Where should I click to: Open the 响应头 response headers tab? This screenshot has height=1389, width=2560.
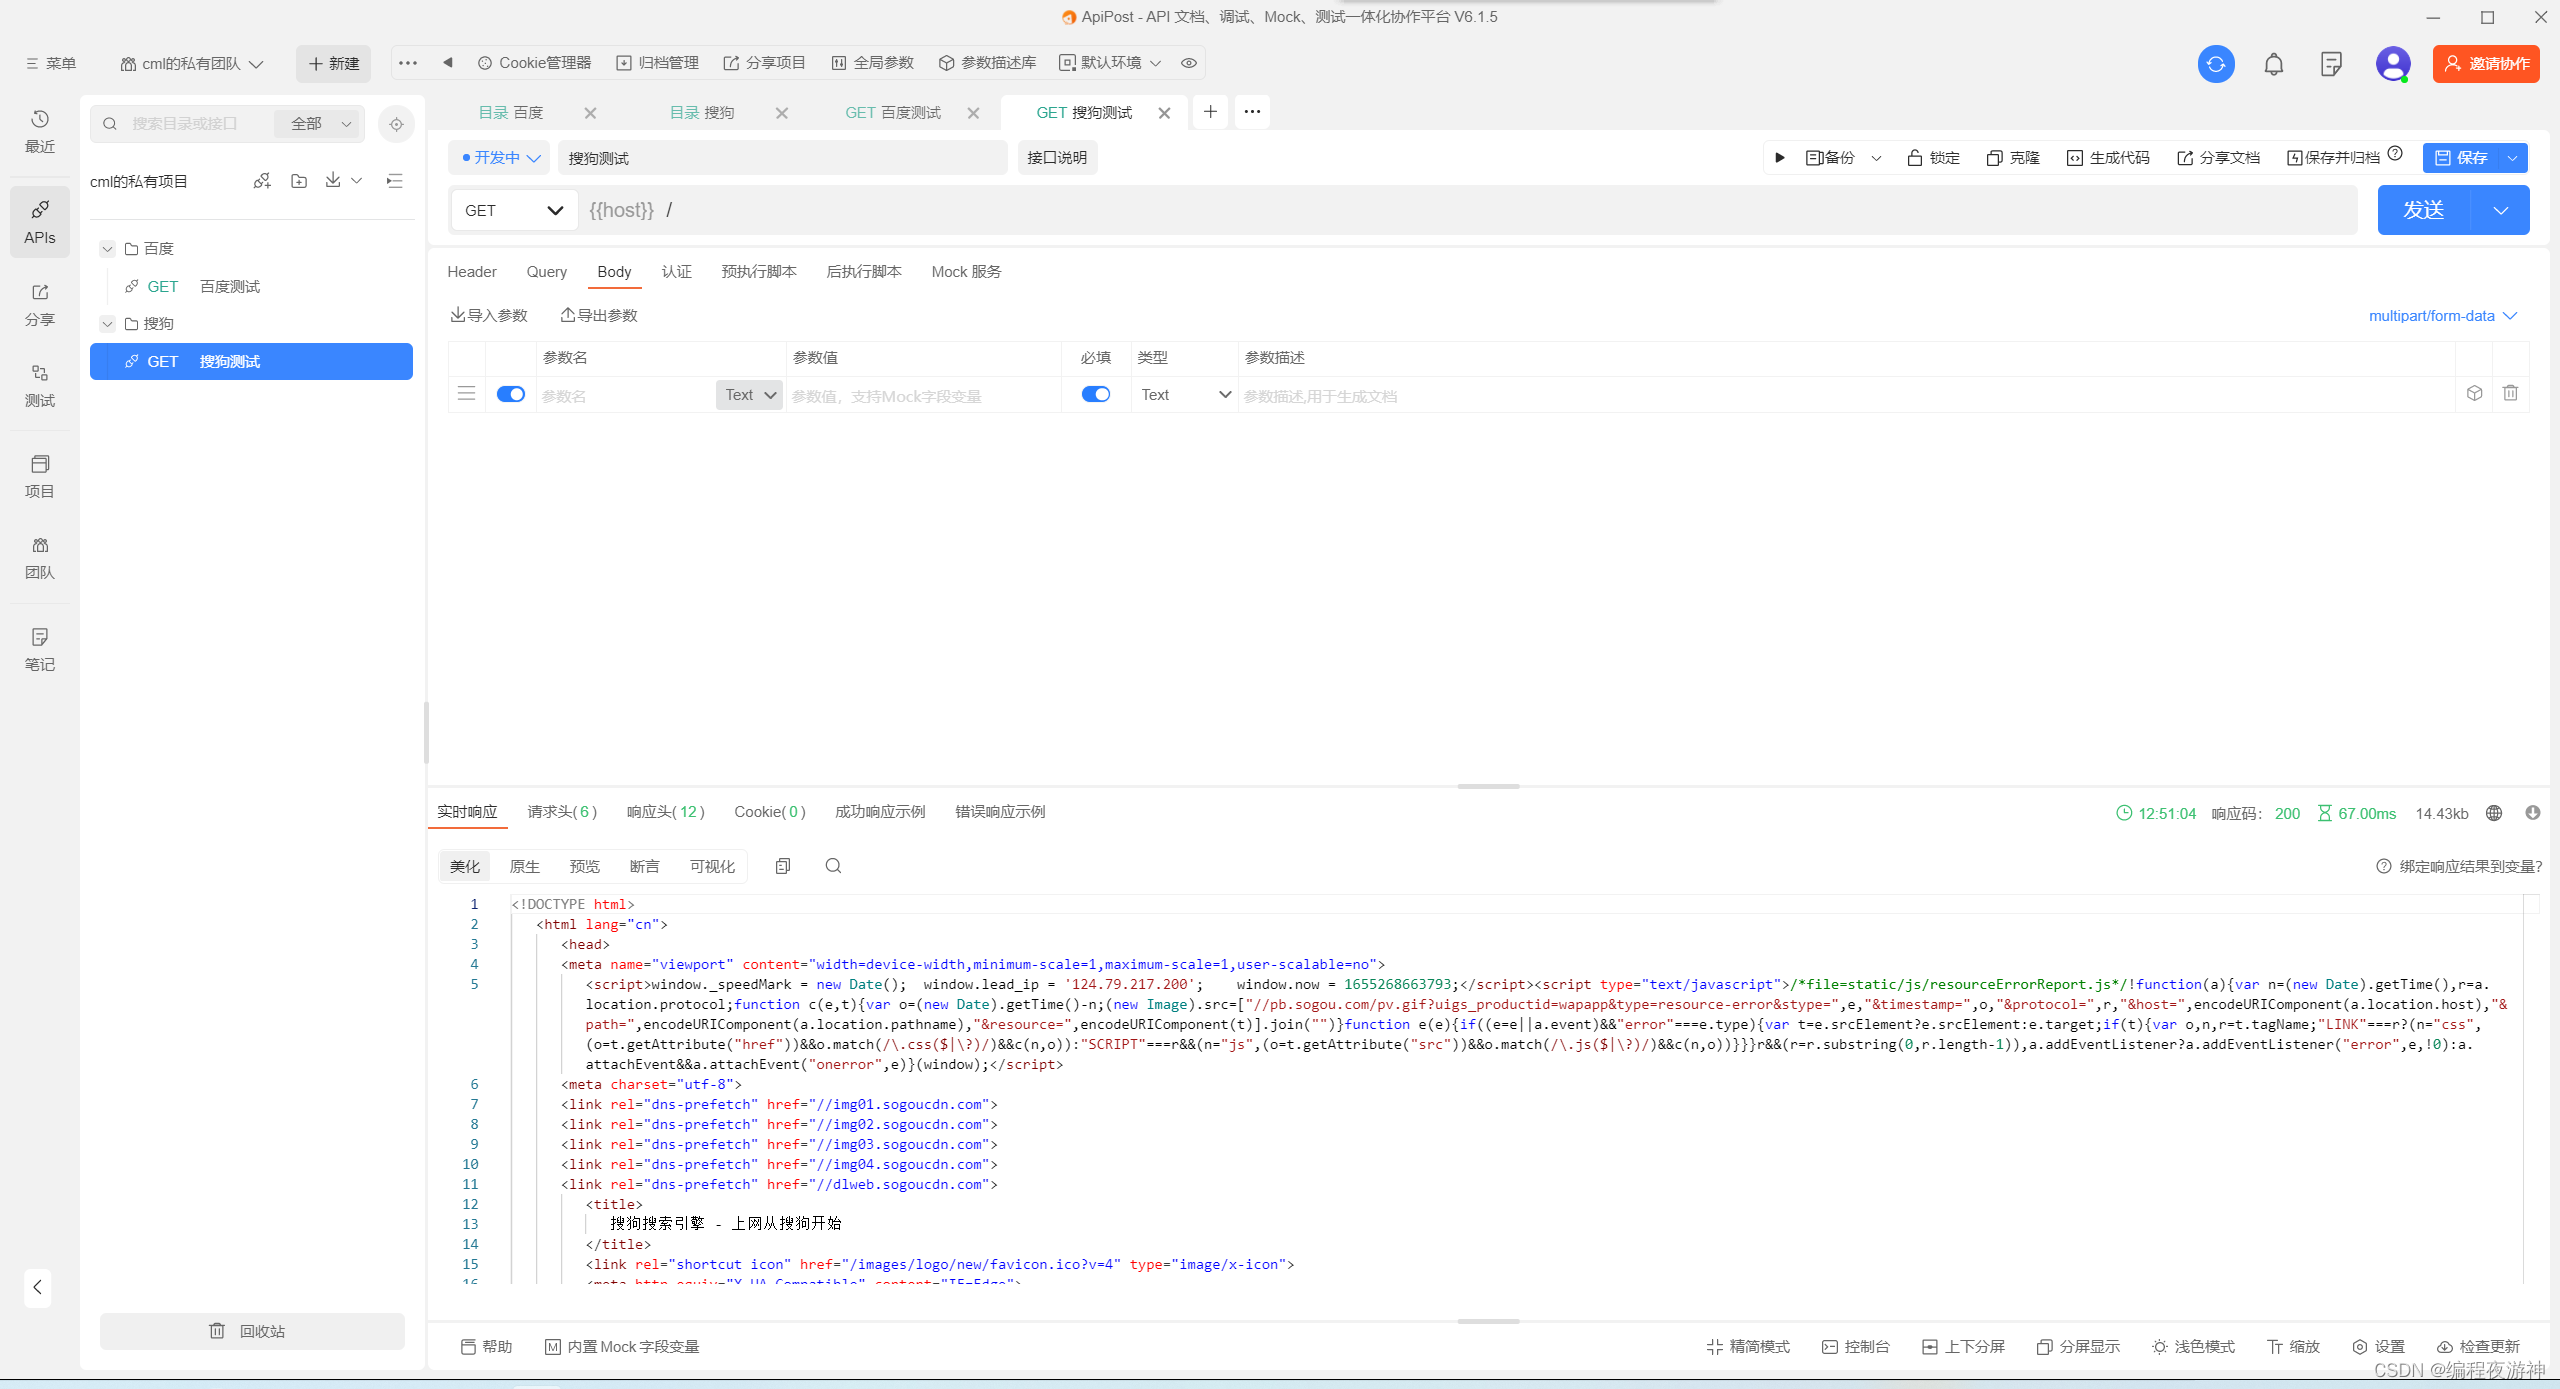665,812
